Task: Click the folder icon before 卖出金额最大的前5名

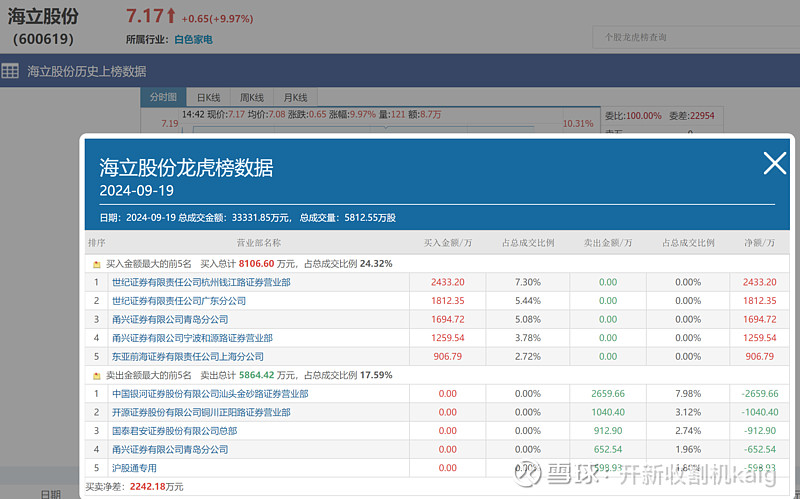Action: pos(96,376)
